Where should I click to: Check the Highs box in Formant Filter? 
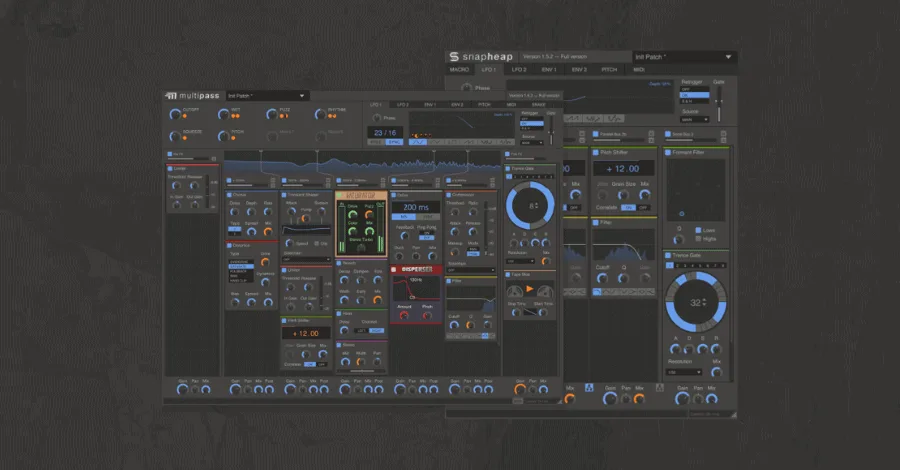[x=698, y=239]
